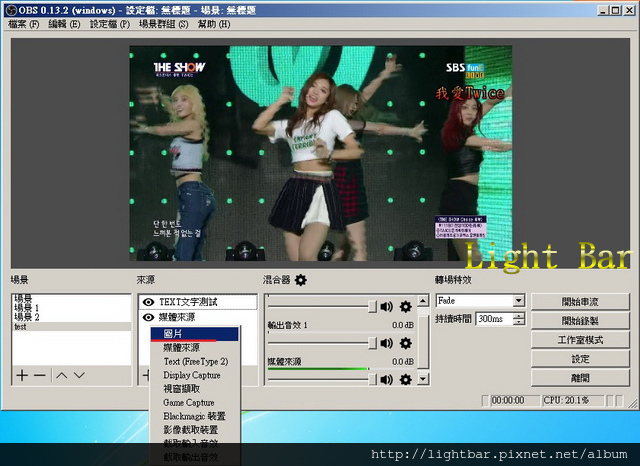Toggle visibility of TEXT文字測試 source
640x466 pixels.
(x=148, y=302)
